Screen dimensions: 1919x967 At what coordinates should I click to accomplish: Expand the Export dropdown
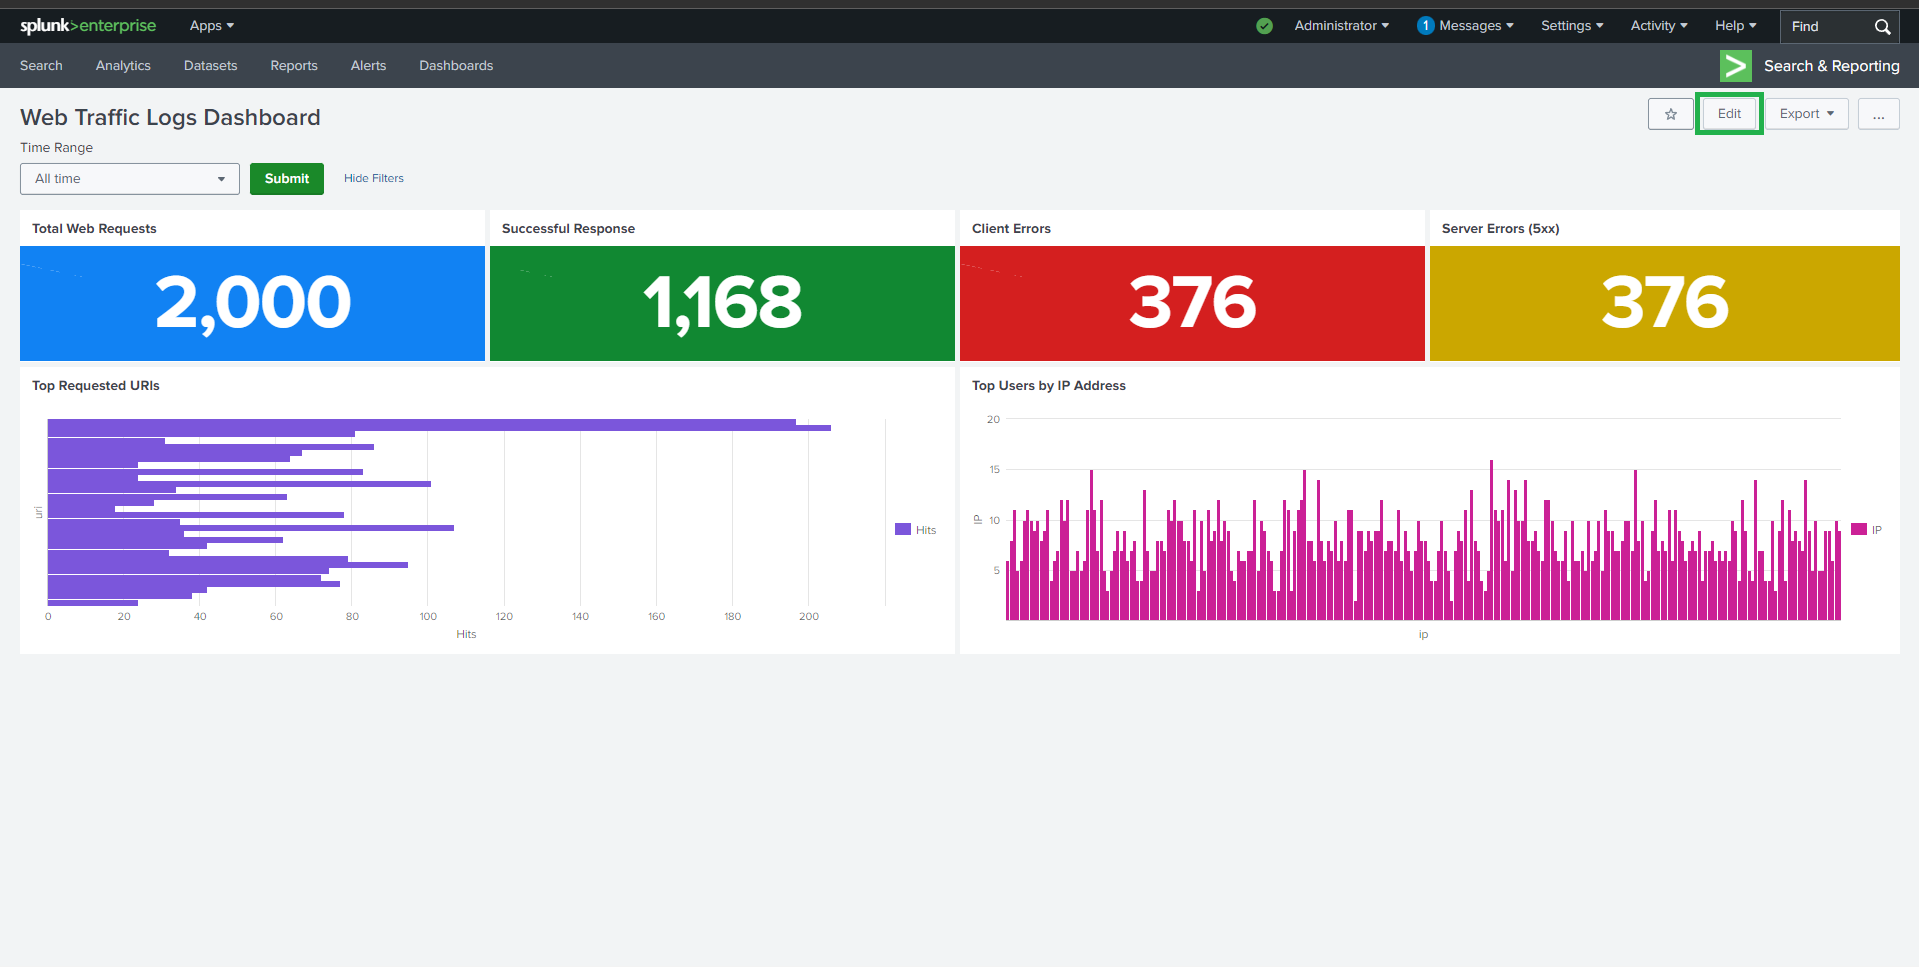click(x=1806, y=114)
